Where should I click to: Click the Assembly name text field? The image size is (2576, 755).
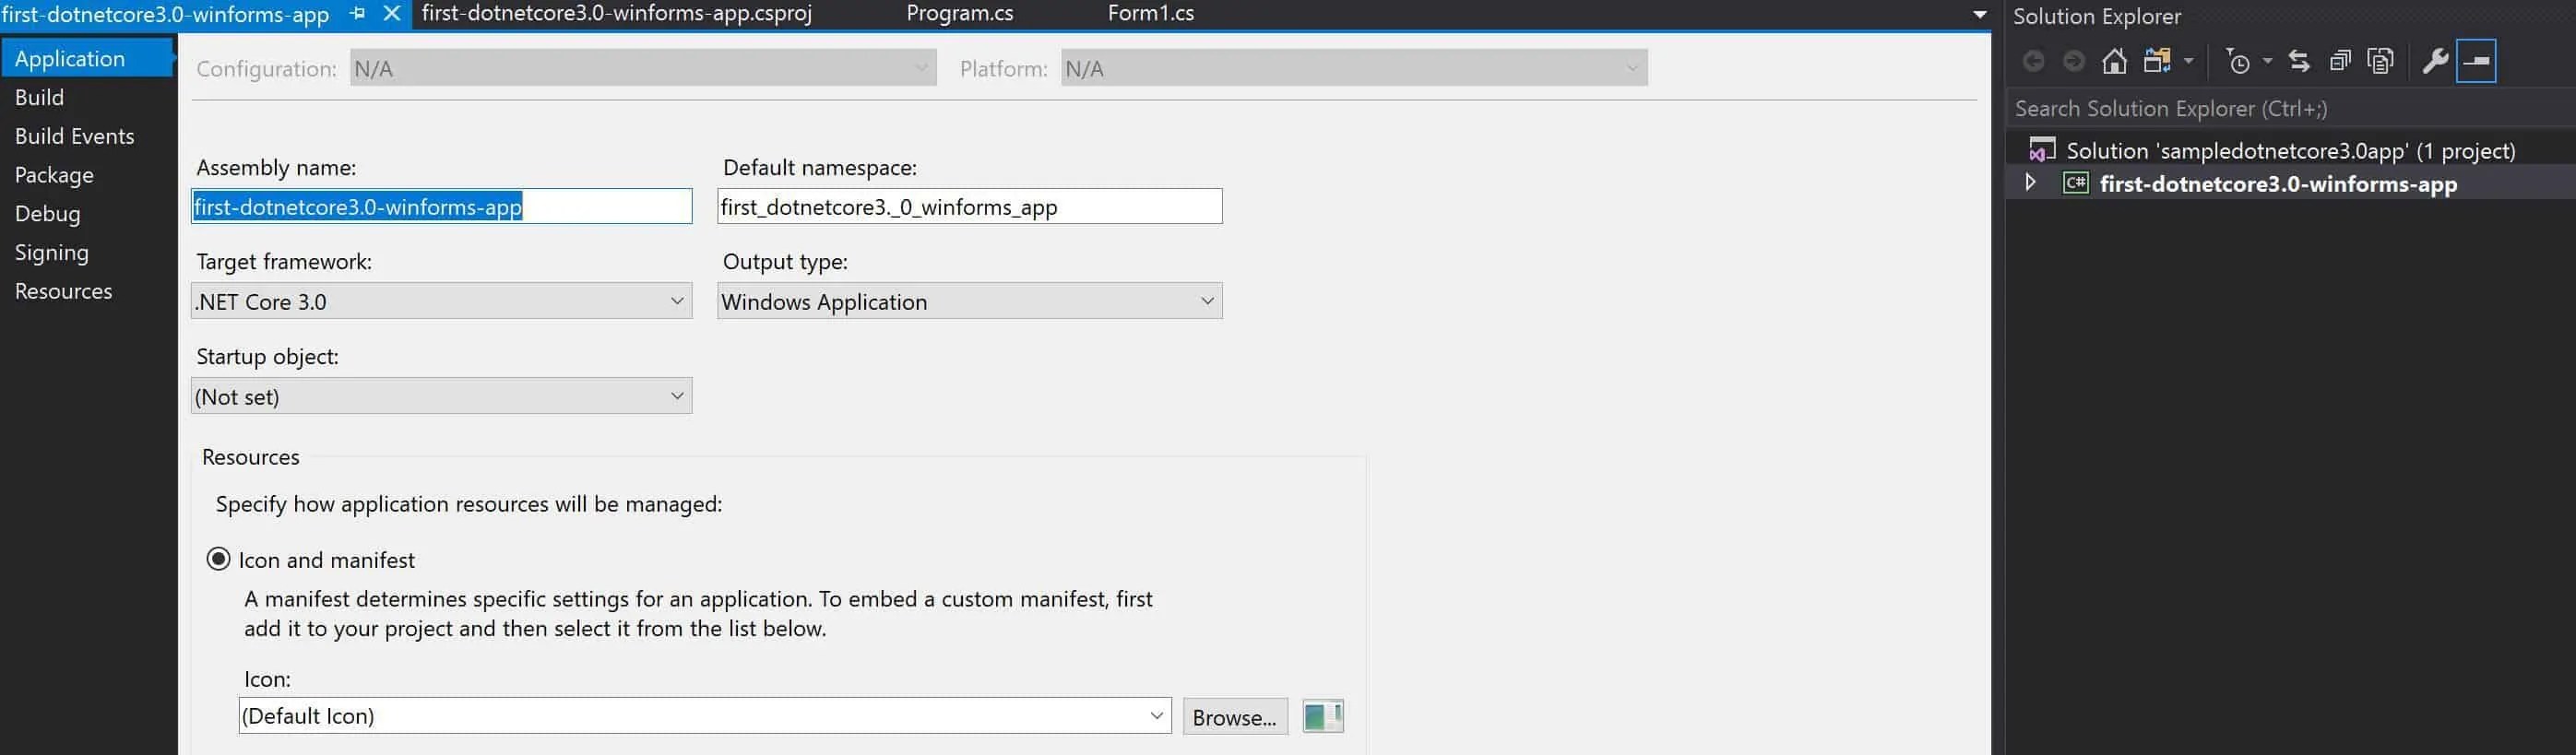click(441, 206)
